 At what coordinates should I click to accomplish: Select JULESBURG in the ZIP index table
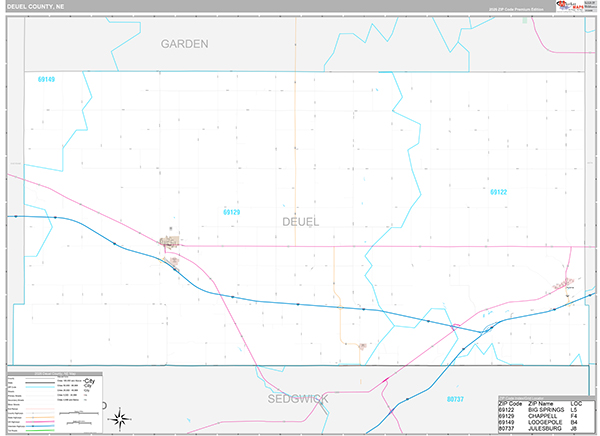[x=545, y=428]
